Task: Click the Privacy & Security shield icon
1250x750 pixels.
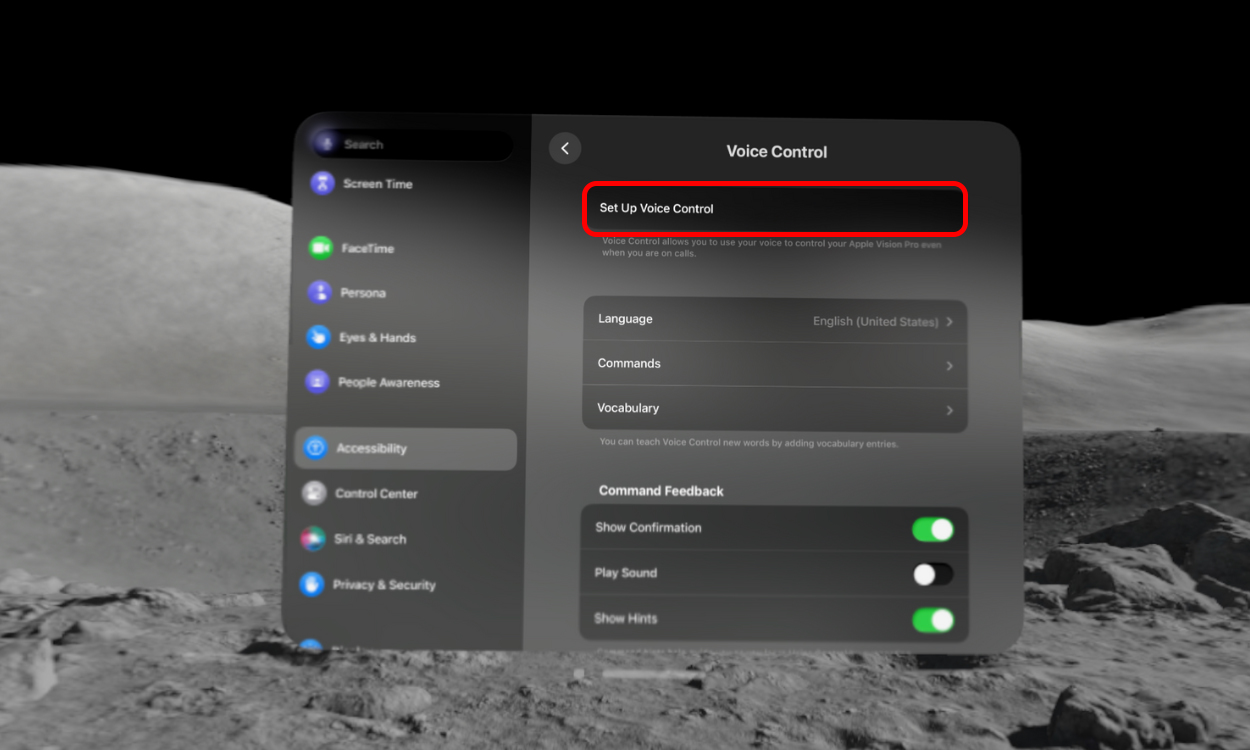Action: pyautogui.click(x=318, y=584)
